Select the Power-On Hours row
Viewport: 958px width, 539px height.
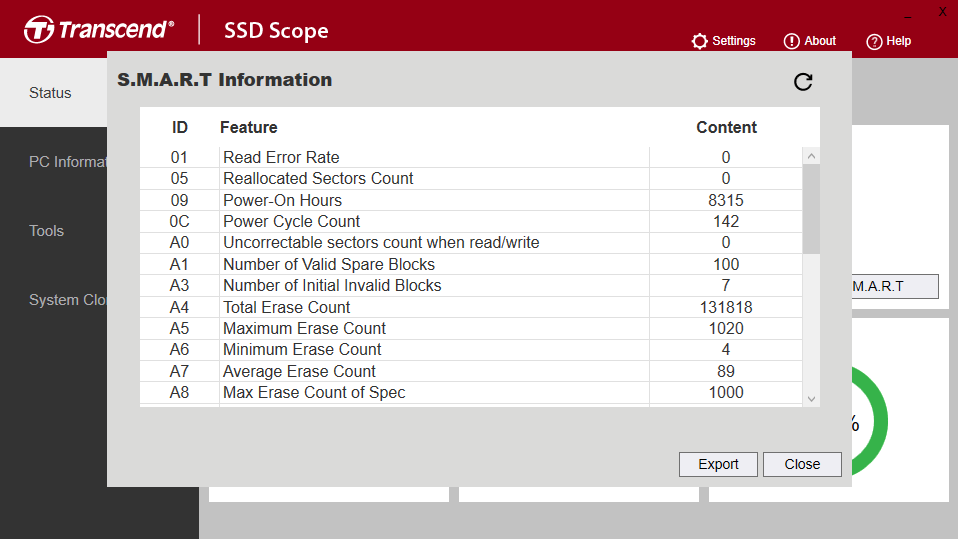[x=471, y=200]
